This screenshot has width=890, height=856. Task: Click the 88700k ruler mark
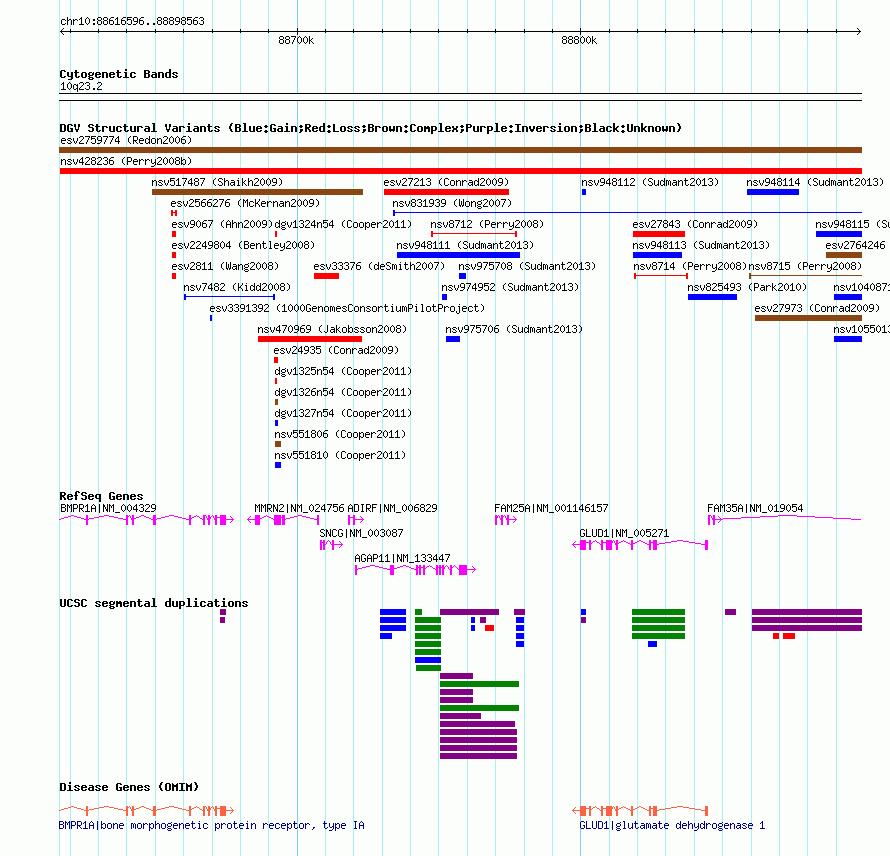(296, 40)
